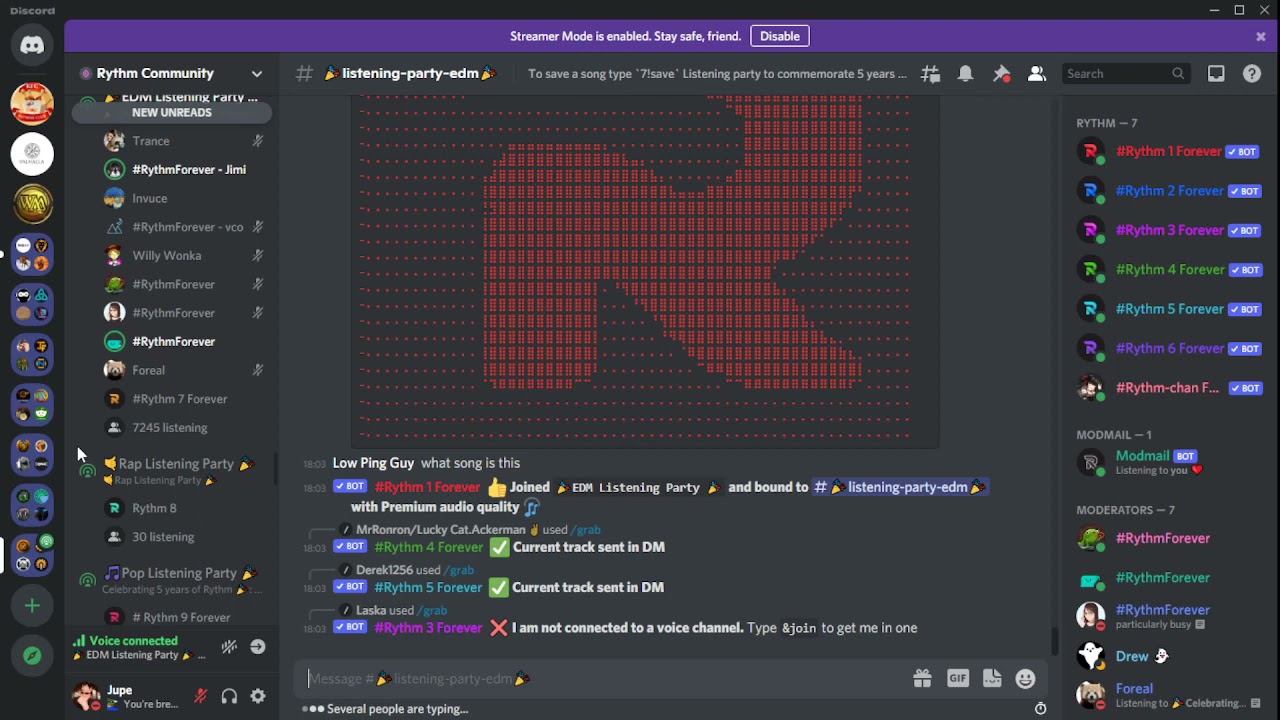Open notification settings bell icon
This screenshot has width=1280, height=720.
965,73
